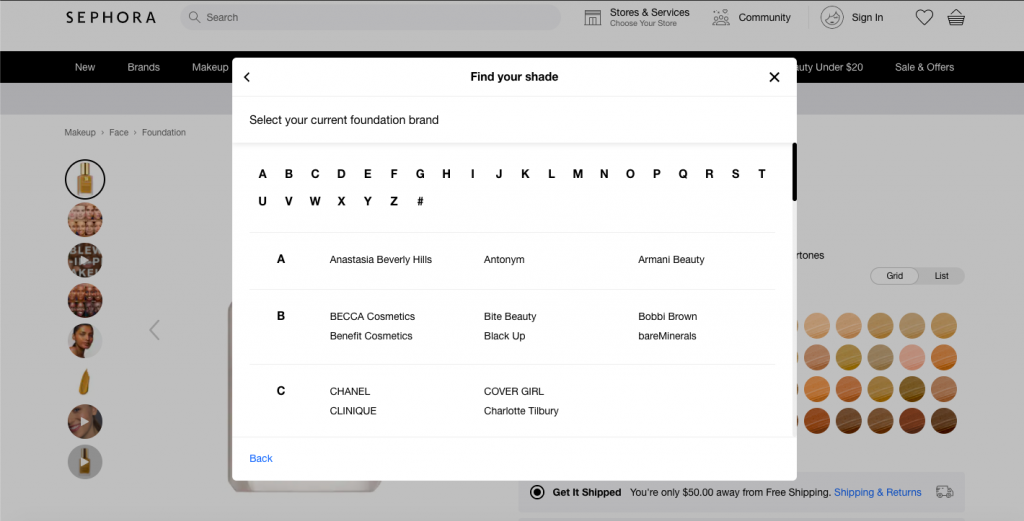
Task: Click the search magnifier icon
Action: point(194,17)
